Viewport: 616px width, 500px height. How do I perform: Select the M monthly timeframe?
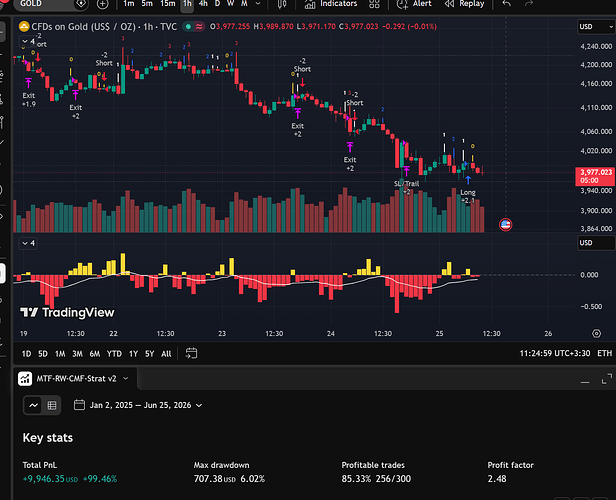coord(244,4)
